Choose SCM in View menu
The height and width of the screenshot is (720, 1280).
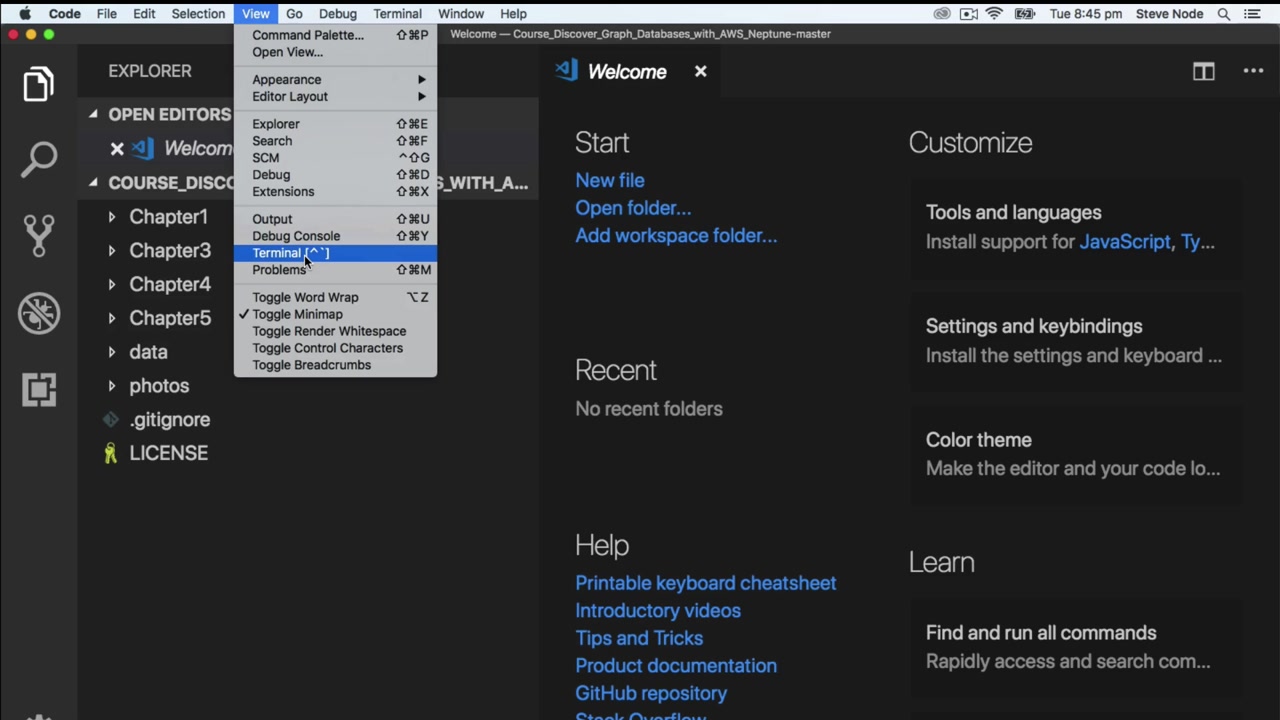click(335, 158)
